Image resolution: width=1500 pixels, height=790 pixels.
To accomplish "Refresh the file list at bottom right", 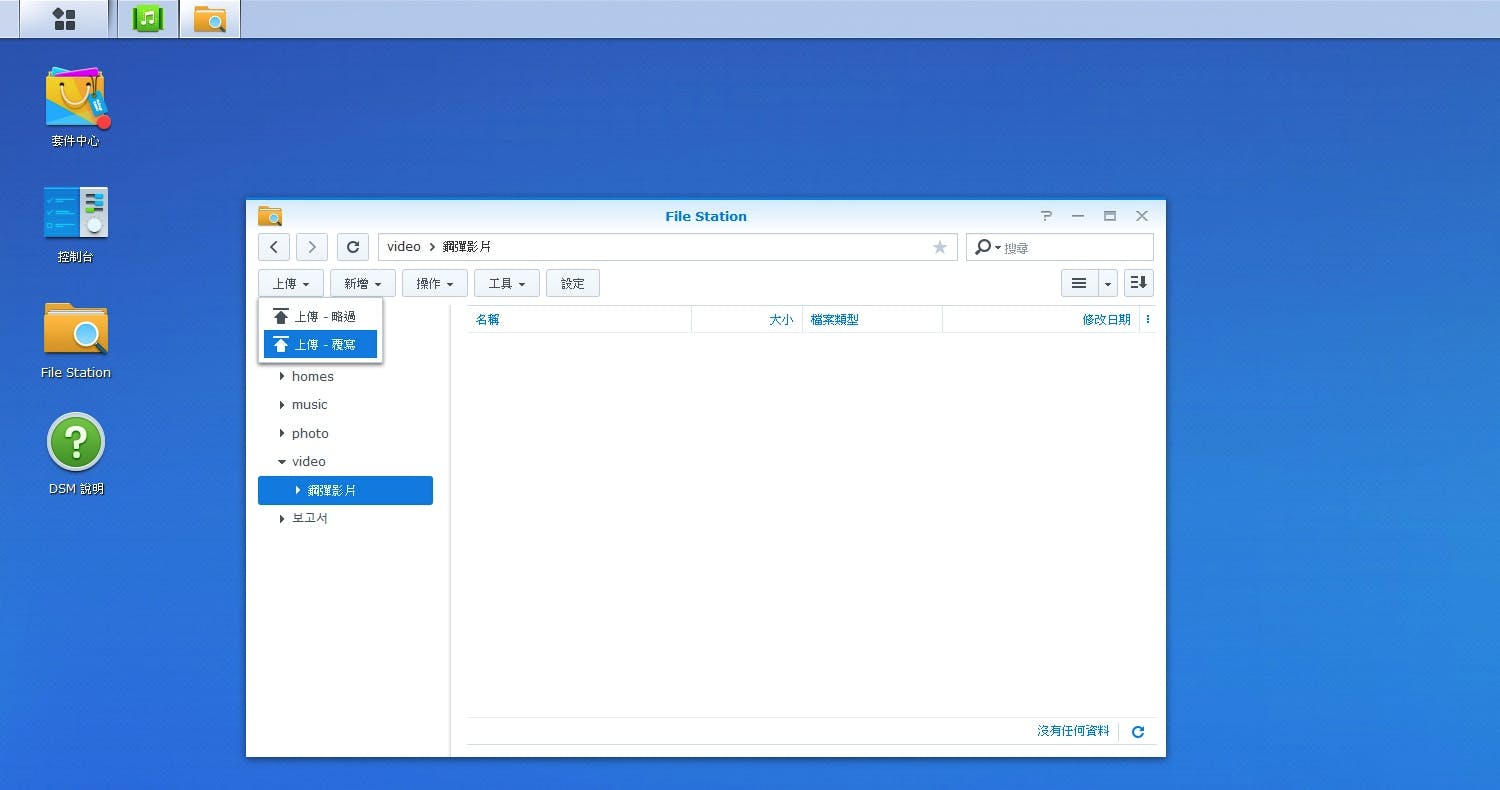I will click(x=1137, y=732).
